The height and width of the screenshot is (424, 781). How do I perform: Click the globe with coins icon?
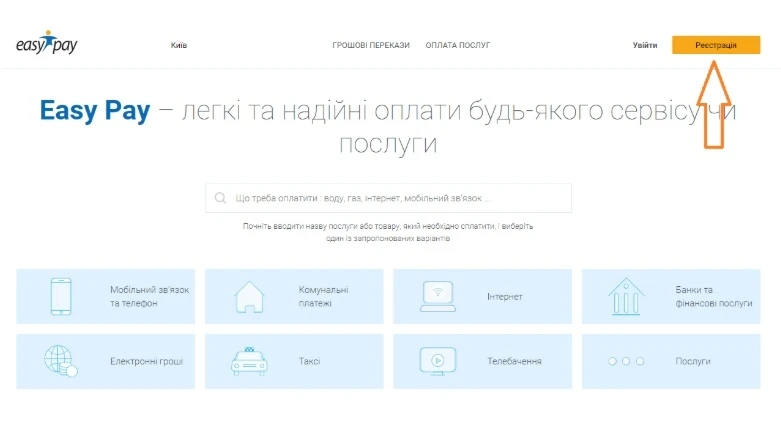coord(61,361)
